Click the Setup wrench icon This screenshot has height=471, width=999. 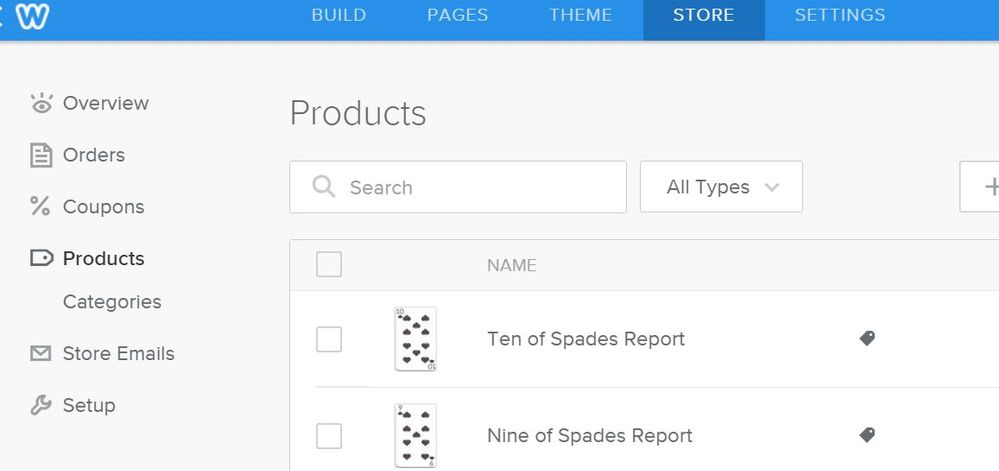pyautogui.click(x=41, y=405)
